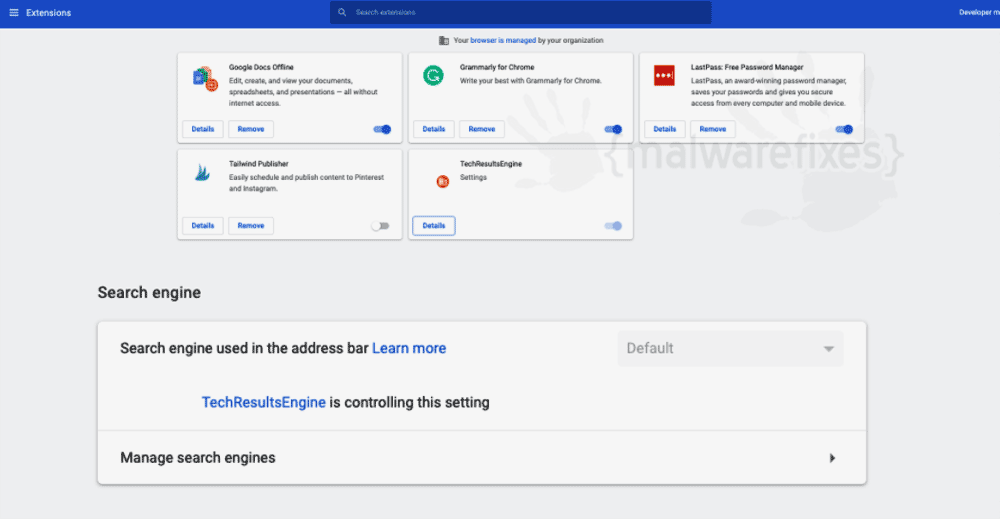Click the Grammarly for Chrome title text

497,67
